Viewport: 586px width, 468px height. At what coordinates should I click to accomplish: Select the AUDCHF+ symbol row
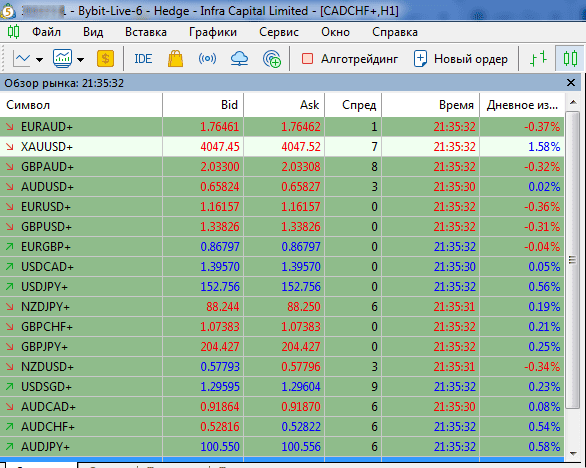(282, 427)
